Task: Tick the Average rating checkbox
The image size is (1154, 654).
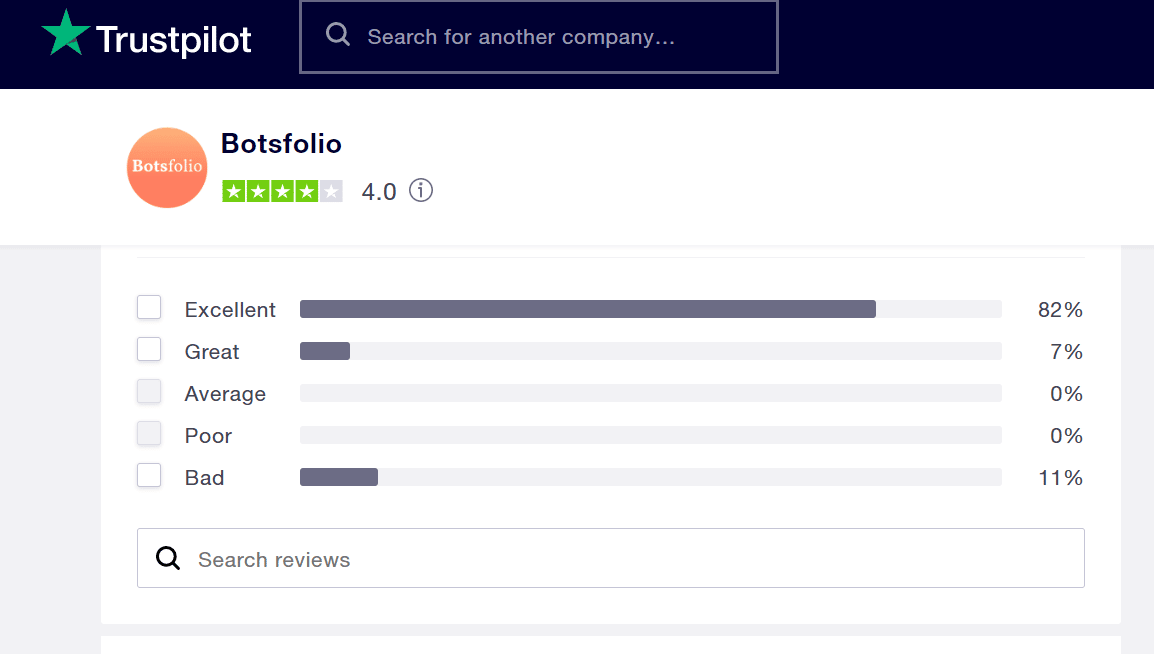Action: (x=149, y=391)
